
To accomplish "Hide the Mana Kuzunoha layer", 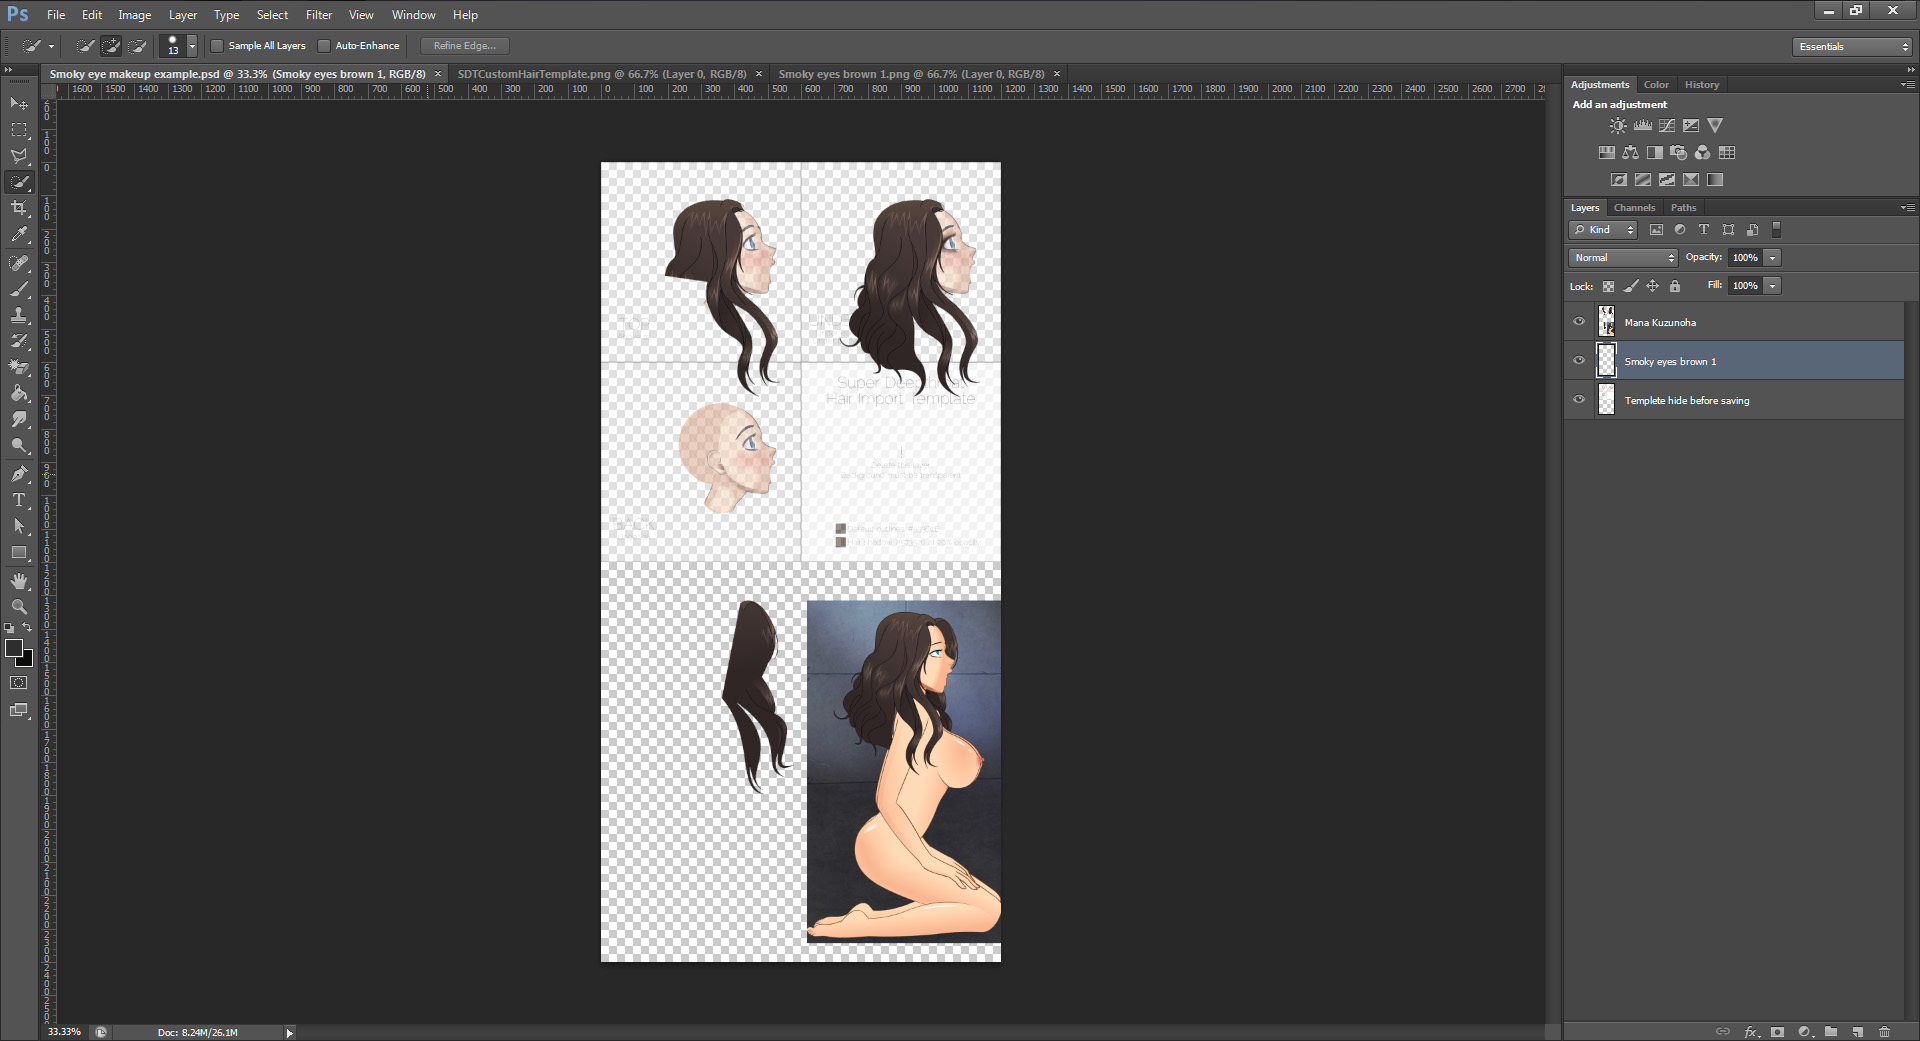I will point(1579,322).
